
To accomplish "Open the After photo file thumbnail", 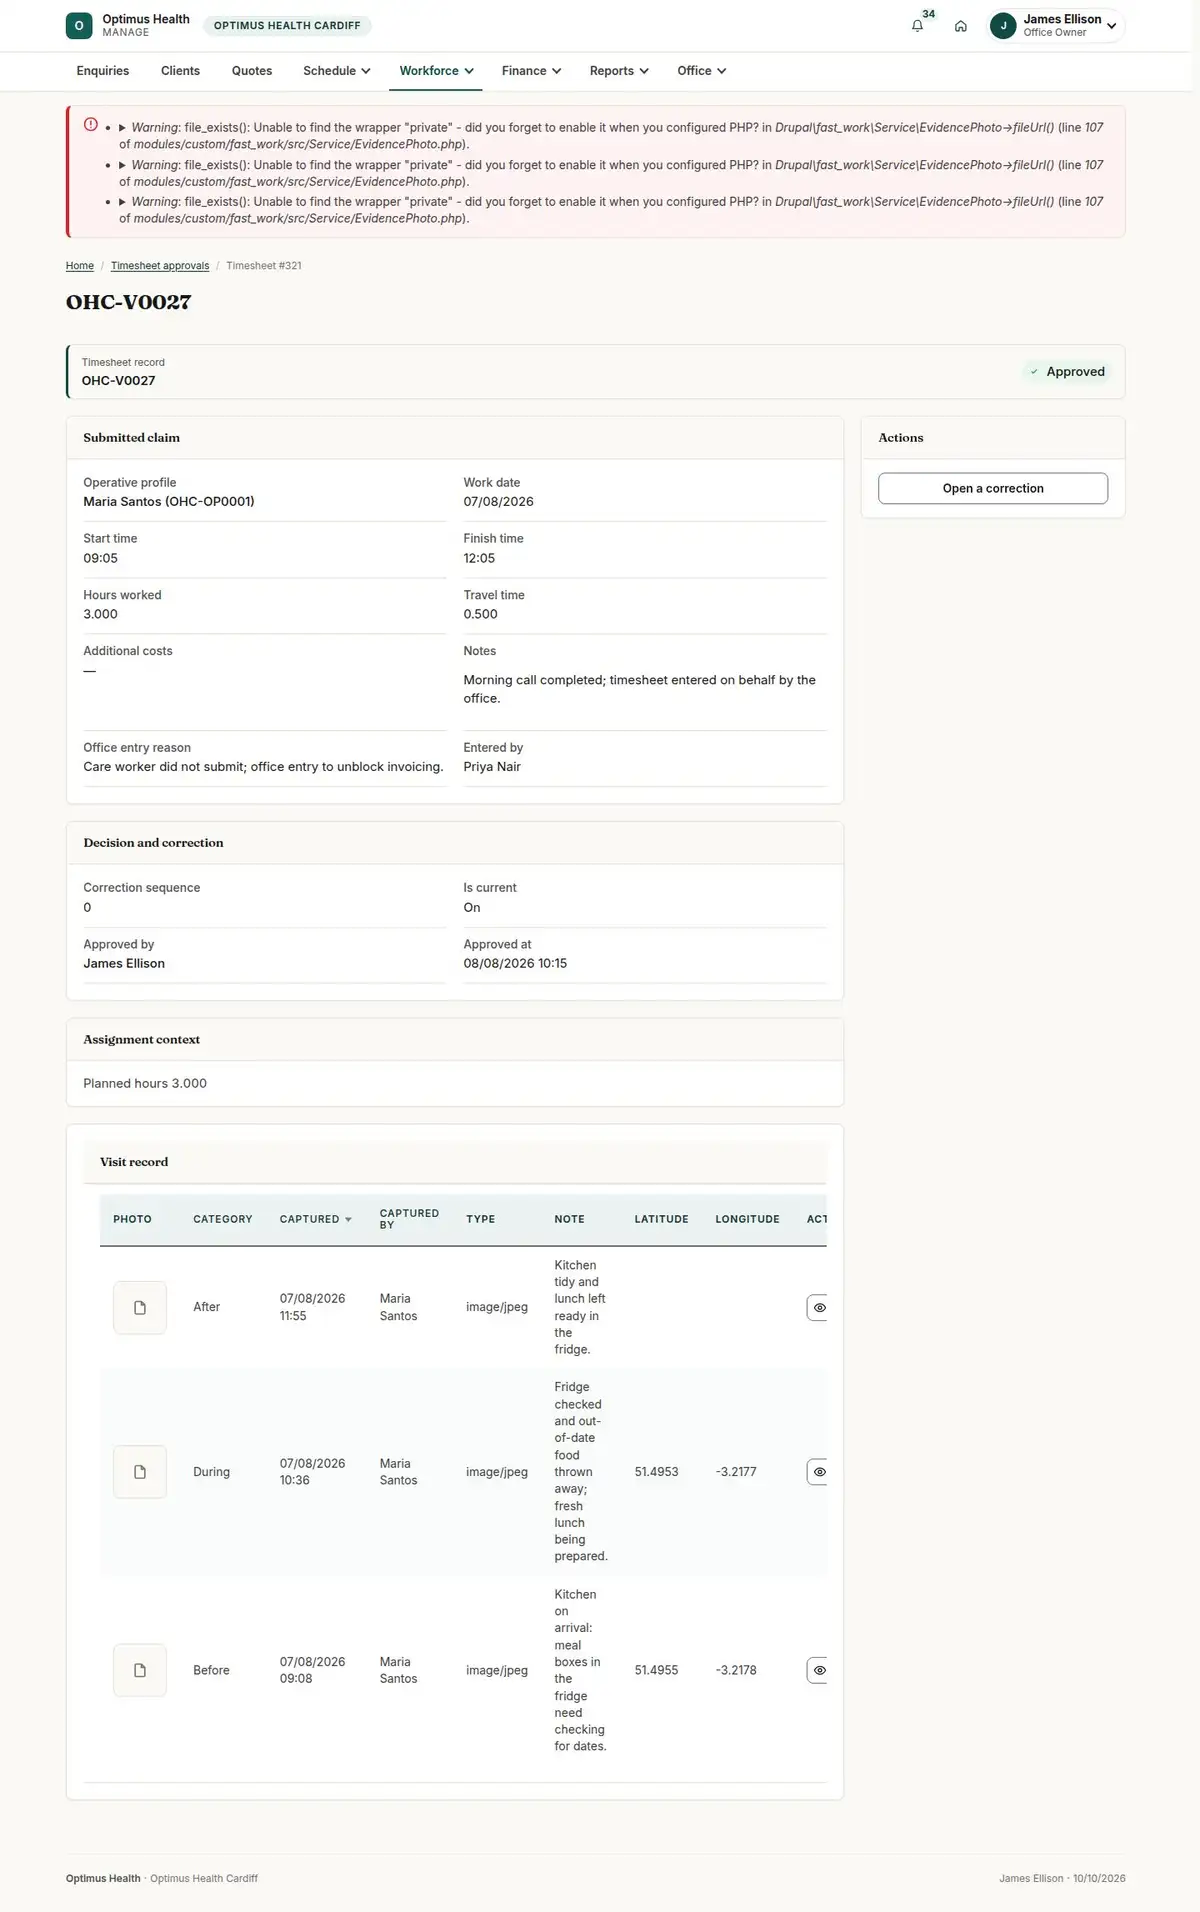I will point(140,1307).
